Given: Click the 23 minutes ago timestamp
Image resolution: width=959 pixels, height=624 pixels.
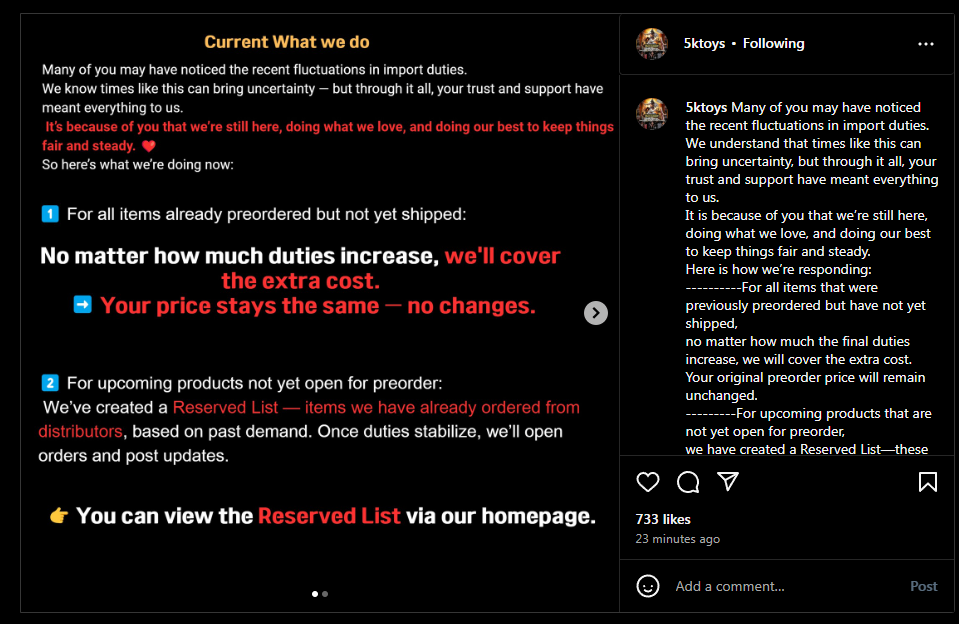Looking at the screenshot, I should [677, 539].
